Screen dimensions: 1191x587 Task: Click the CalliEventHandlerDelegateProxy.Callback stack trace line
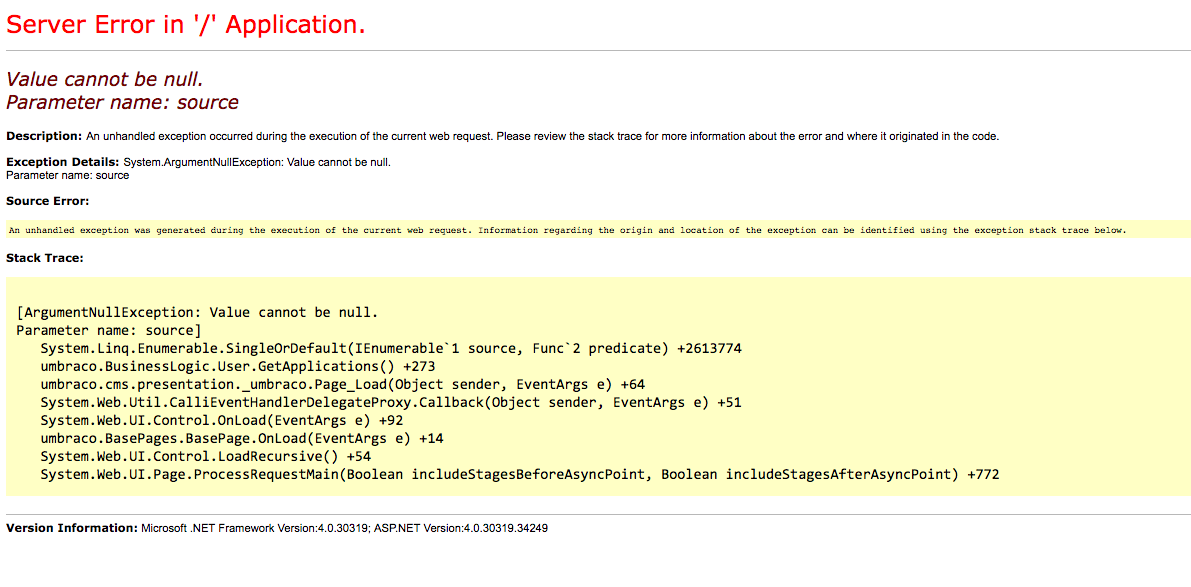390,402
